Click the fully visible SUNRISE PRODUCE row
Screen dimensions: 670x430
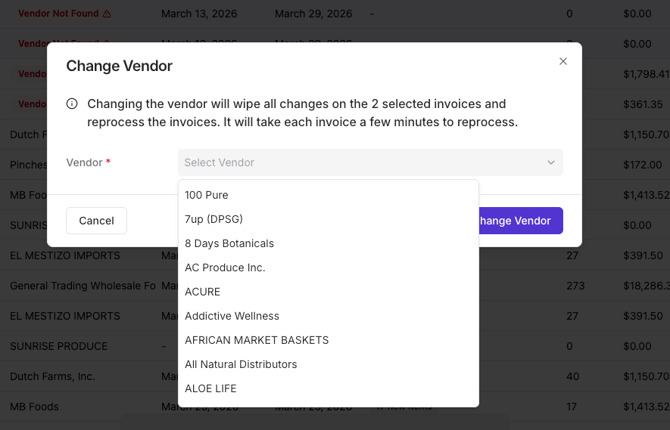59,346
